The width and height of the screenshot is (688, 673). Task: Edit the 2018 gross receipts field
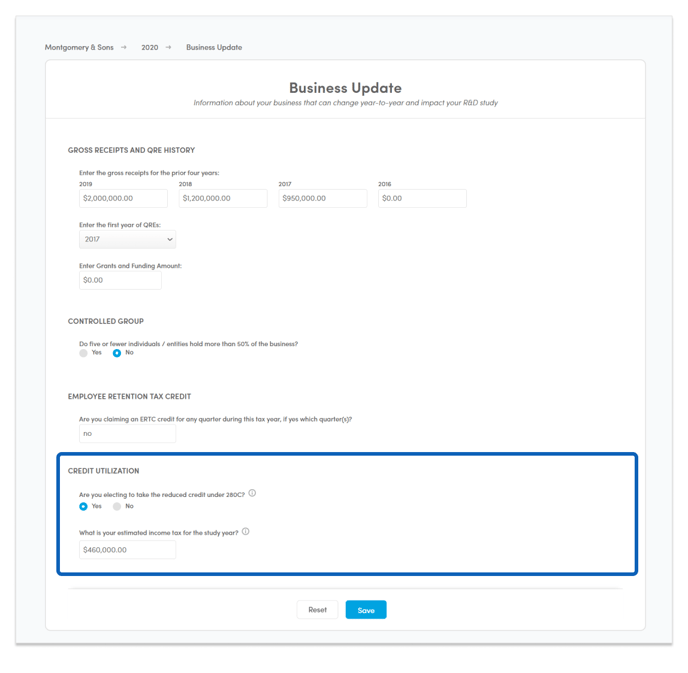(x=223, y=198)
